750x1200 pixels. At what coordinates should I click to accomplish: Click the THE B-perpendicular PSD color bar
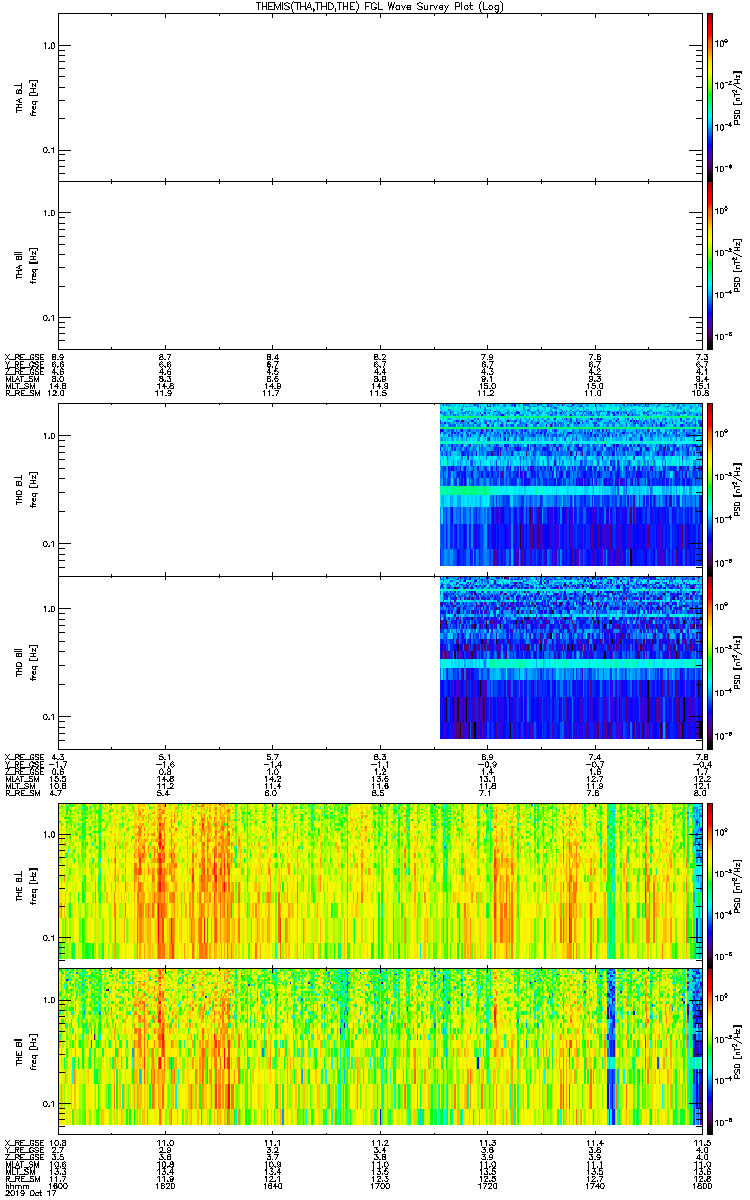coord(710,880)
